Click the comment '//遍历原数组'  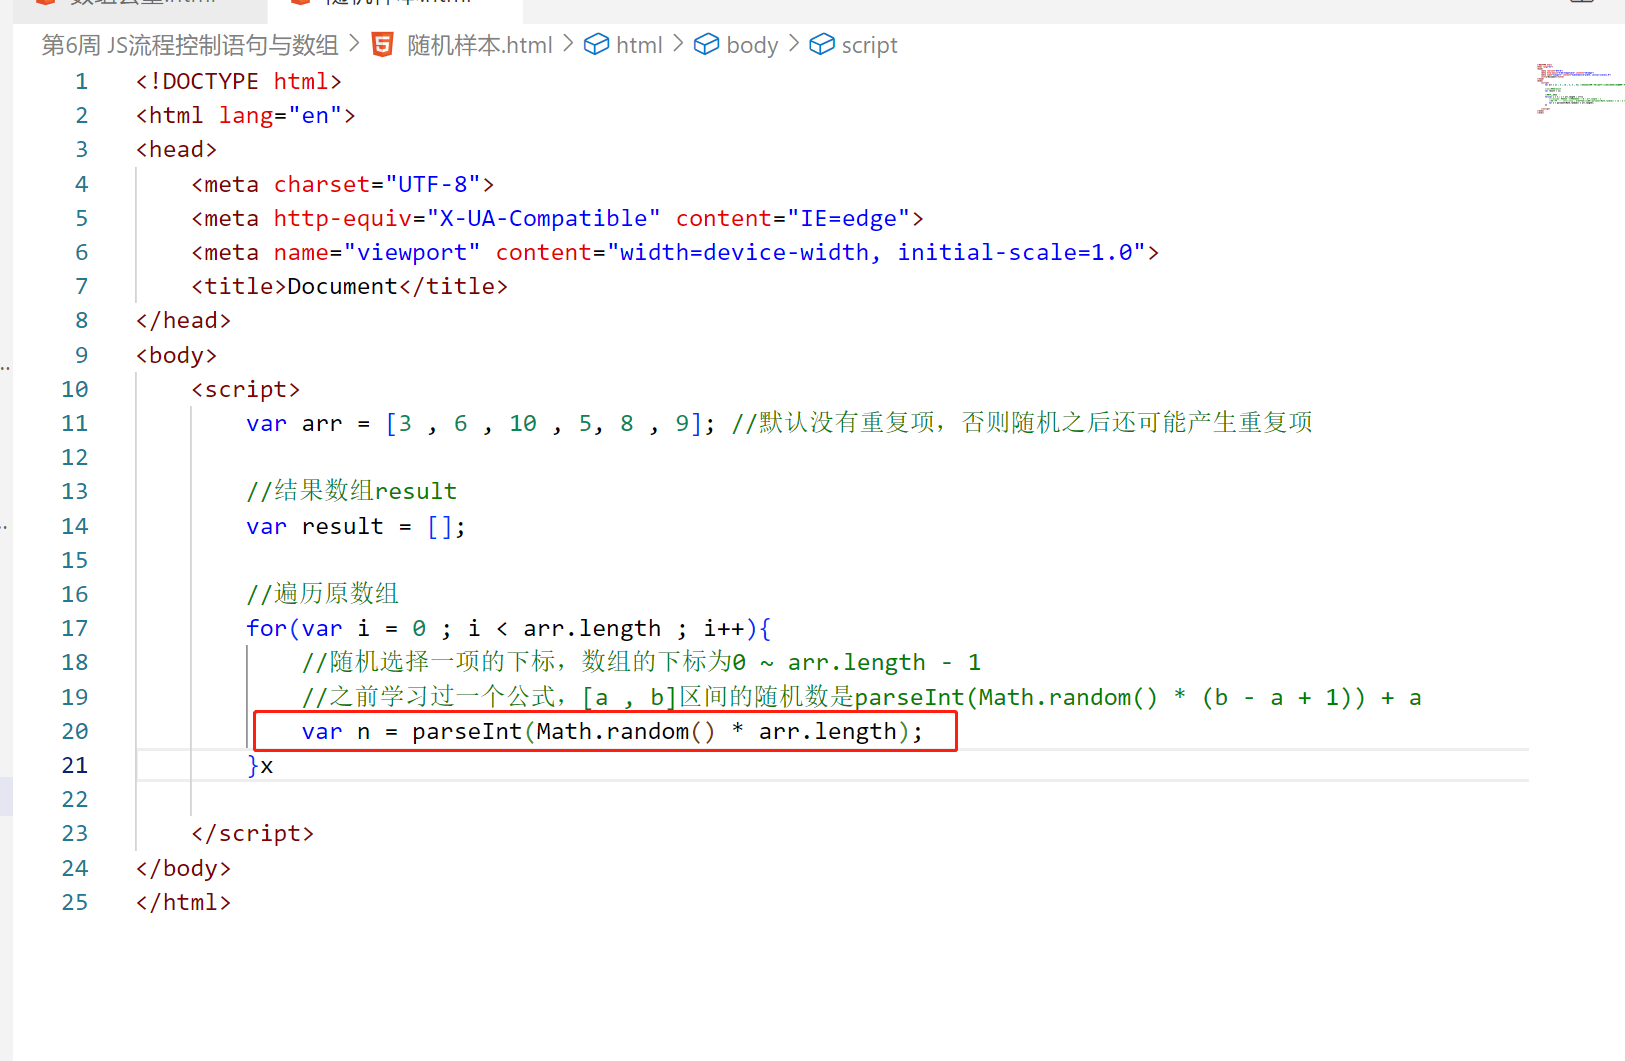[x=323, y=594]
